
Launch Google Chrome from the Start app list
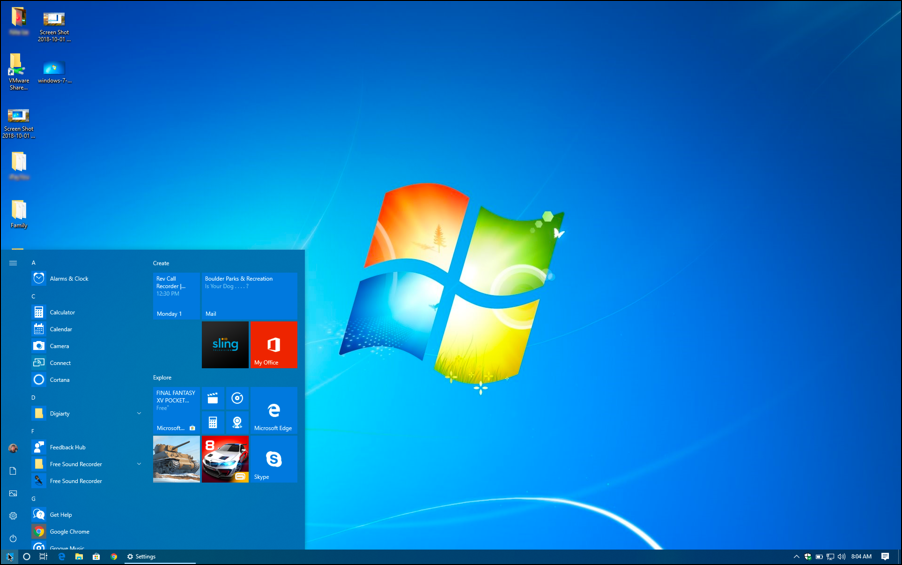click(86, 532)
